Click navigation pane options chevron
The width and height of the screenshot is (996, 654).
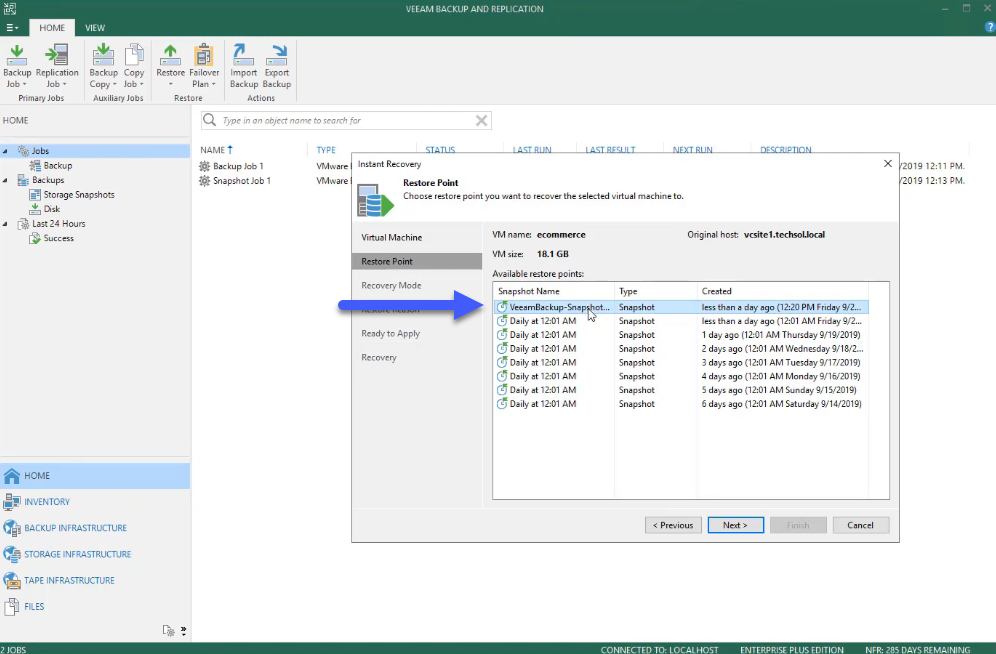[184, 631]
